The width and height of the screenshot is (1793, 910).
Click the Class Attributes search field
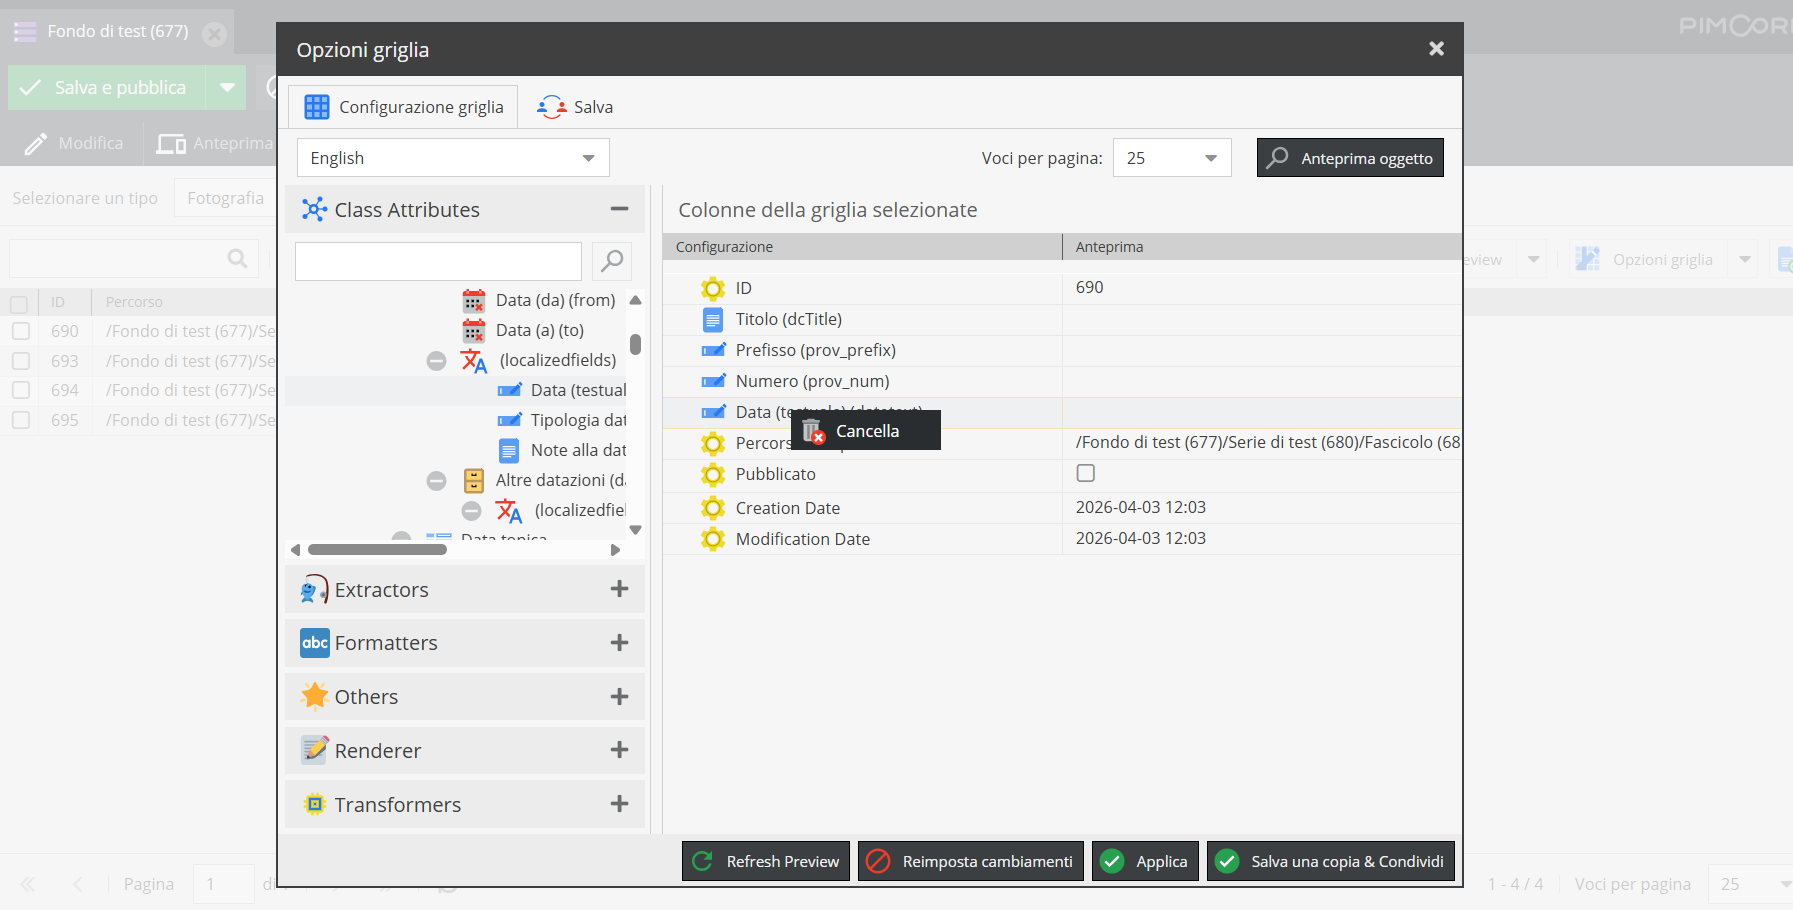click(x=438, y=261)
